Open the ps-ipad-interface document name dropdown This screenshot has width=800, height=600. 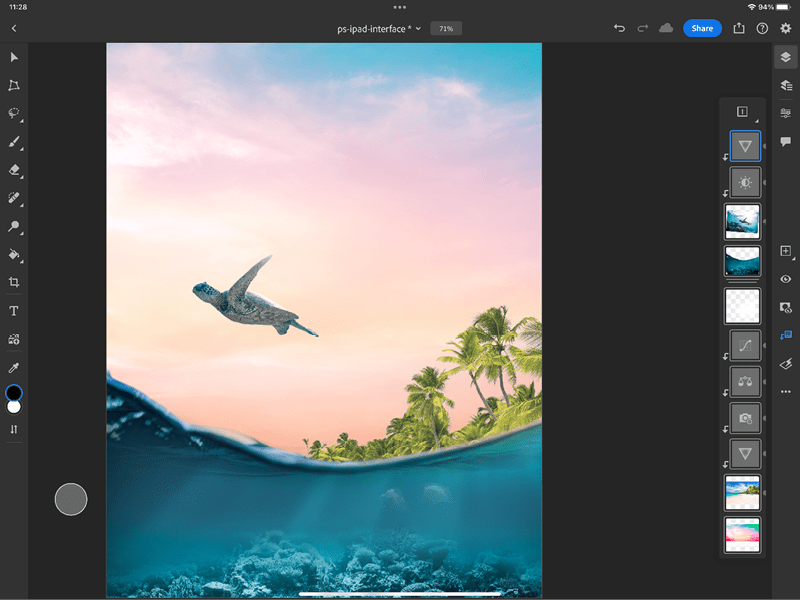point(379,29)
